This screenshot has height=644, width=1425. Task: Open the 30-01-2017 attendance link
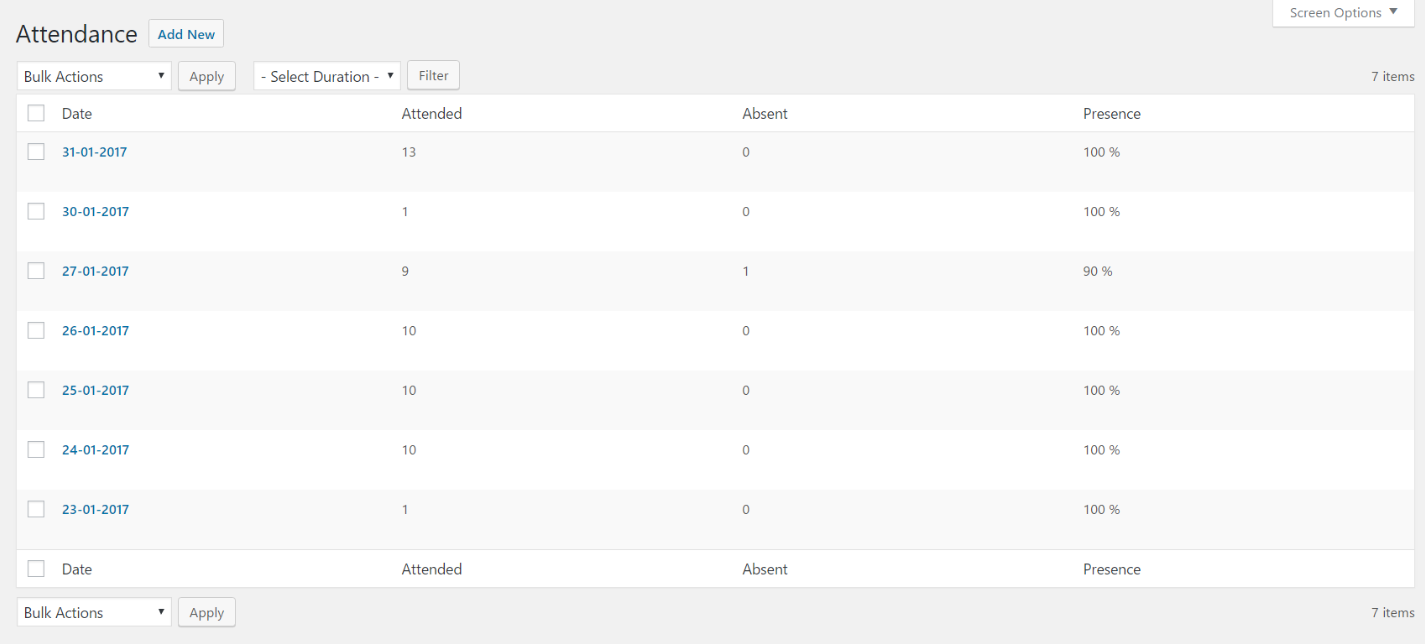click(95, 212)
